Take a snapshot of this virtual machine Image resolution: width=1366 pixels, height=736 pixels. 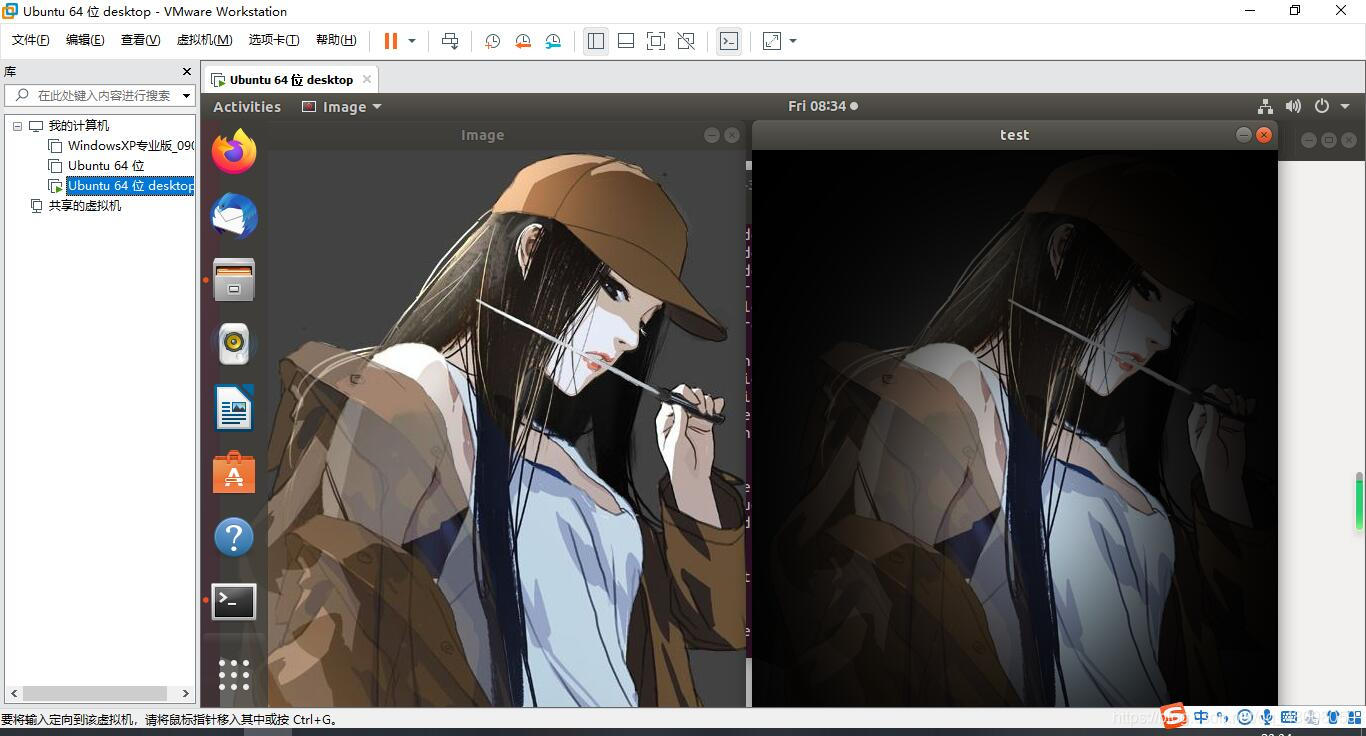(x=492, y=41)
